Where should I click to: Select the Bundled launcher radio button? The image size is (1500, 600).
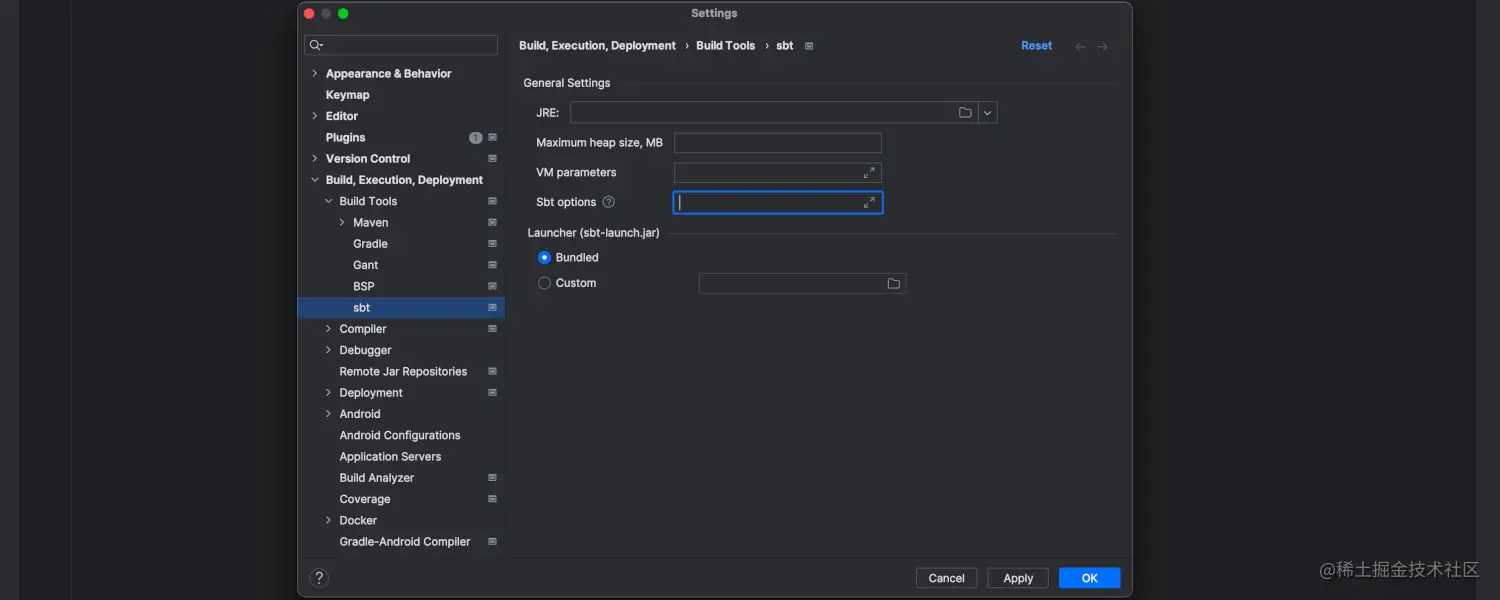(544, 258)
